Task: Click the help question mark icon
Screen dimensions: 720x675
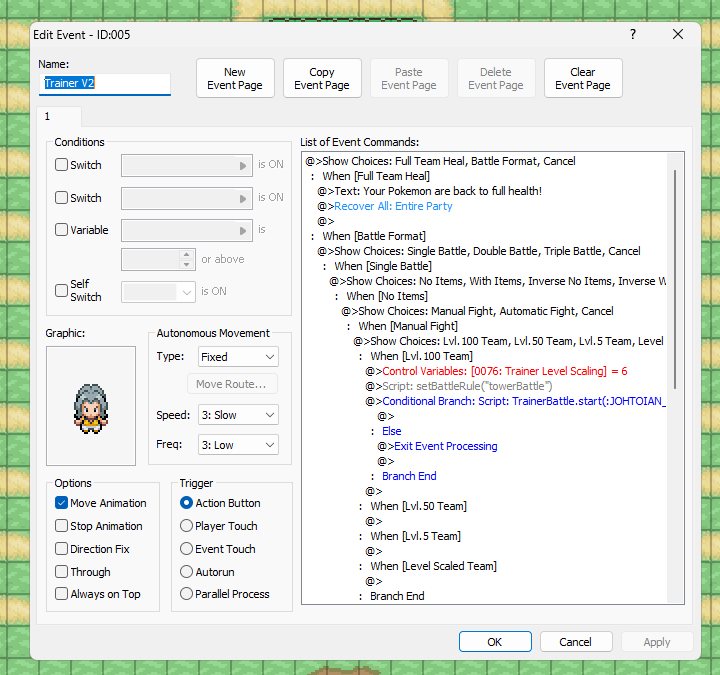Action: tap(632, 34)
